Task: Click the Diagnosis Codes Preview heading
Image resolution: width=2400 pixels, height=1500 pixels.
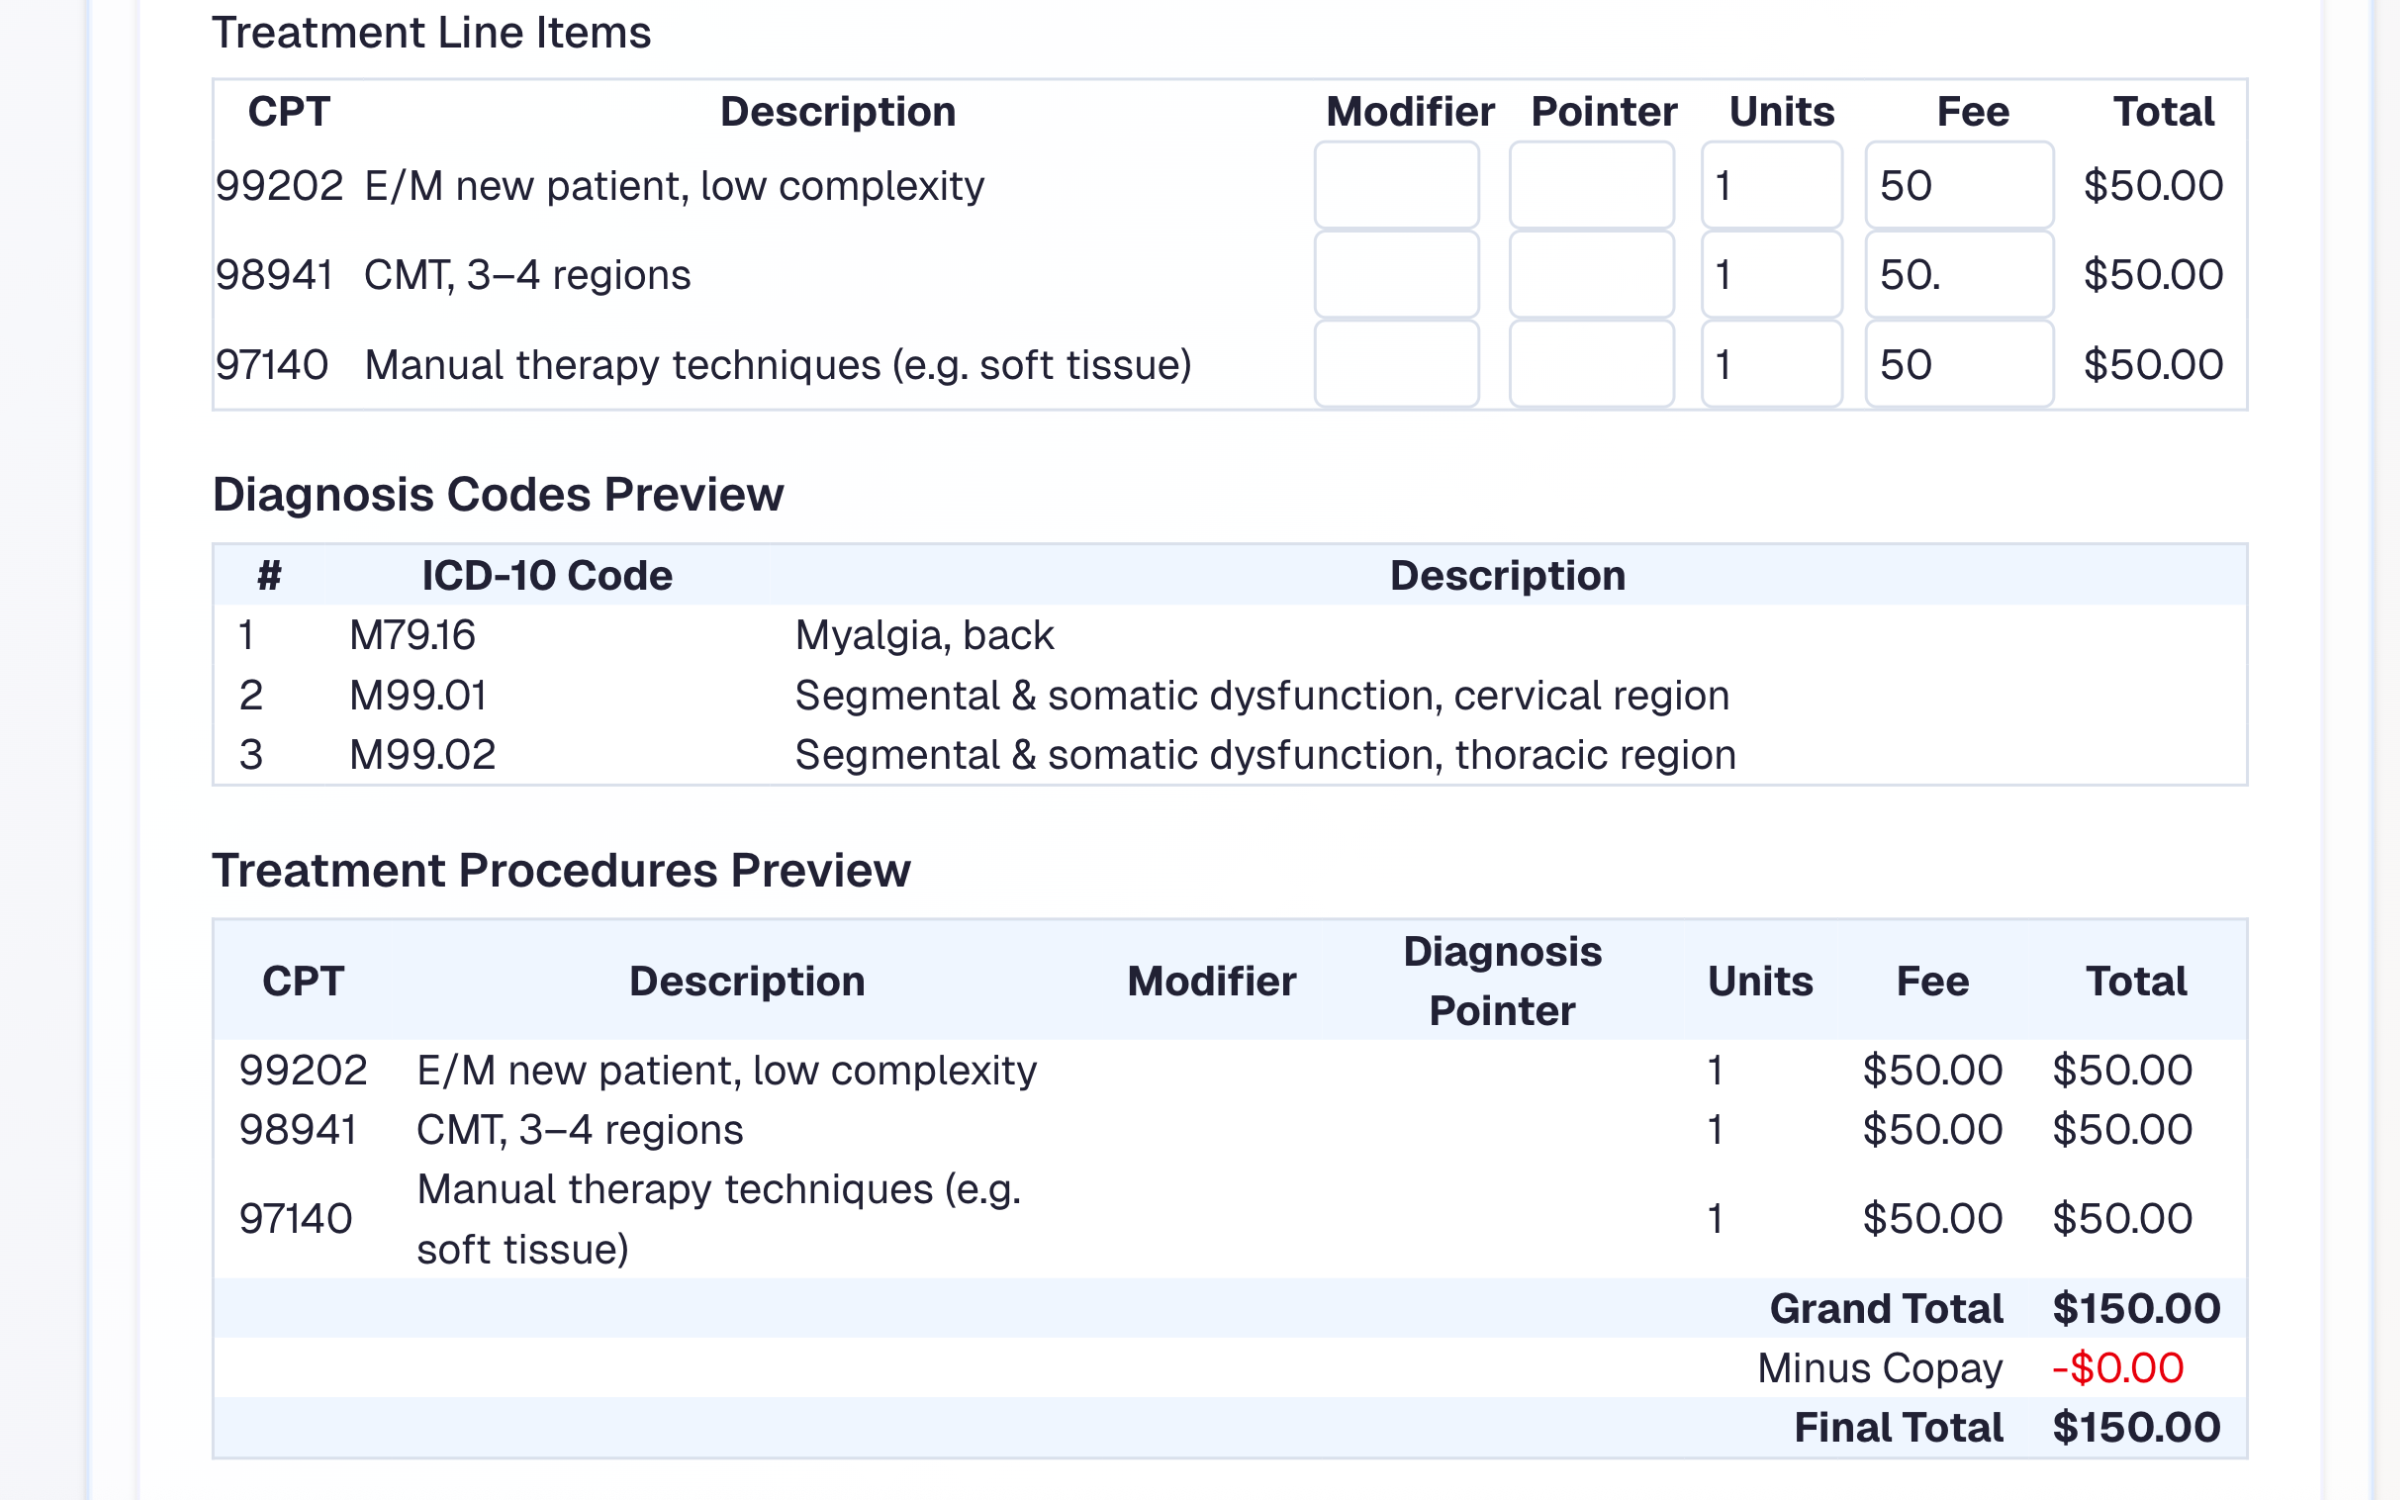Action: pos(498,492)
